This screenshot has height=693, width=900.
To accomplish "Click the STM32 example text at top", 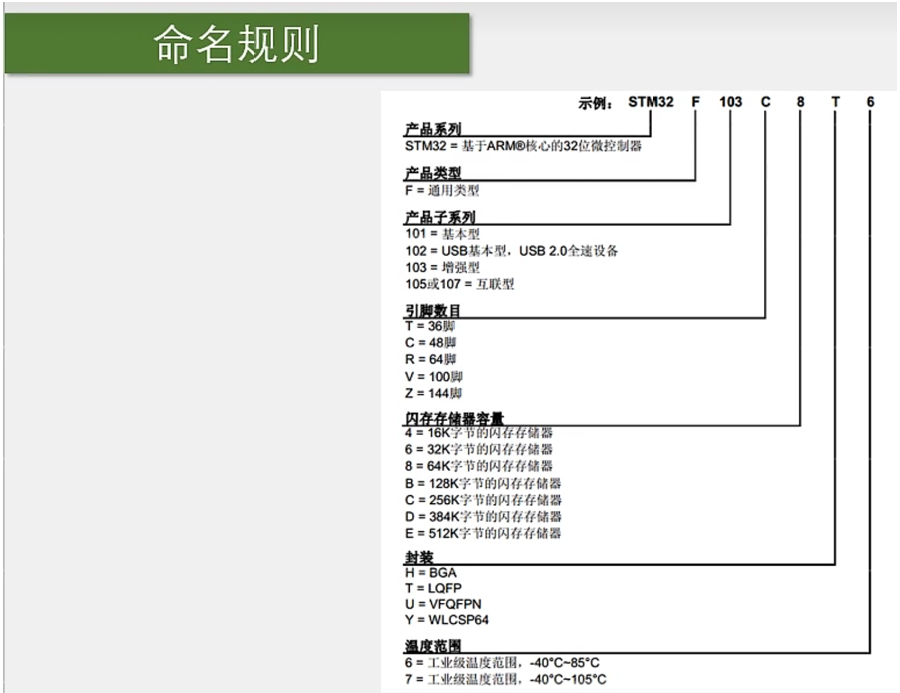I will coord(652,103).
